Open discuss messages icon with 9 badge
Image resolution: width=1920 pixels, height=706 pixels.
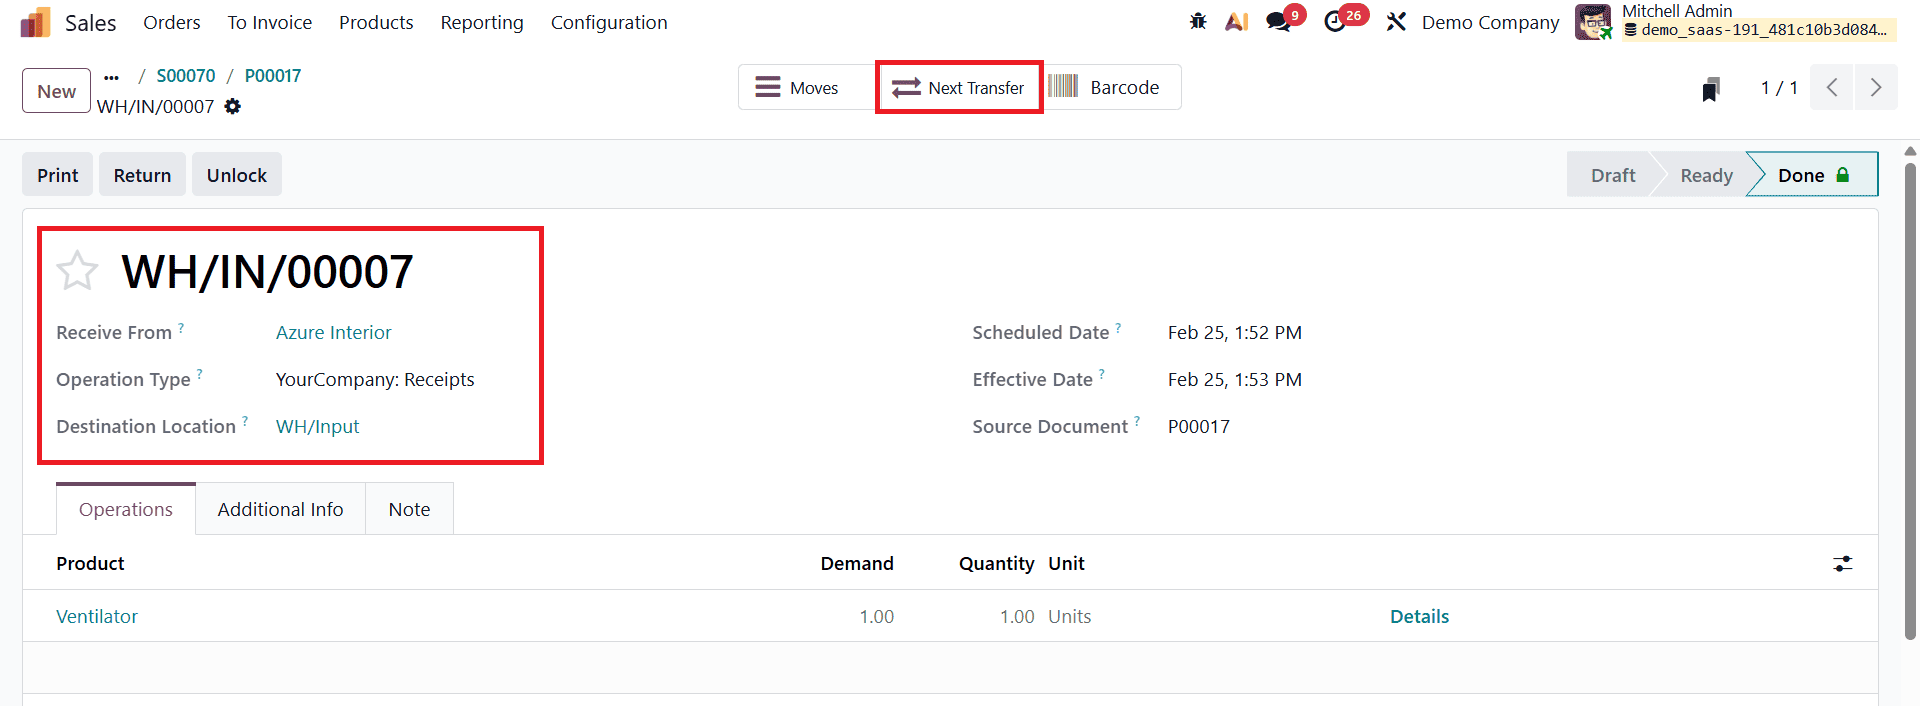1278,21
